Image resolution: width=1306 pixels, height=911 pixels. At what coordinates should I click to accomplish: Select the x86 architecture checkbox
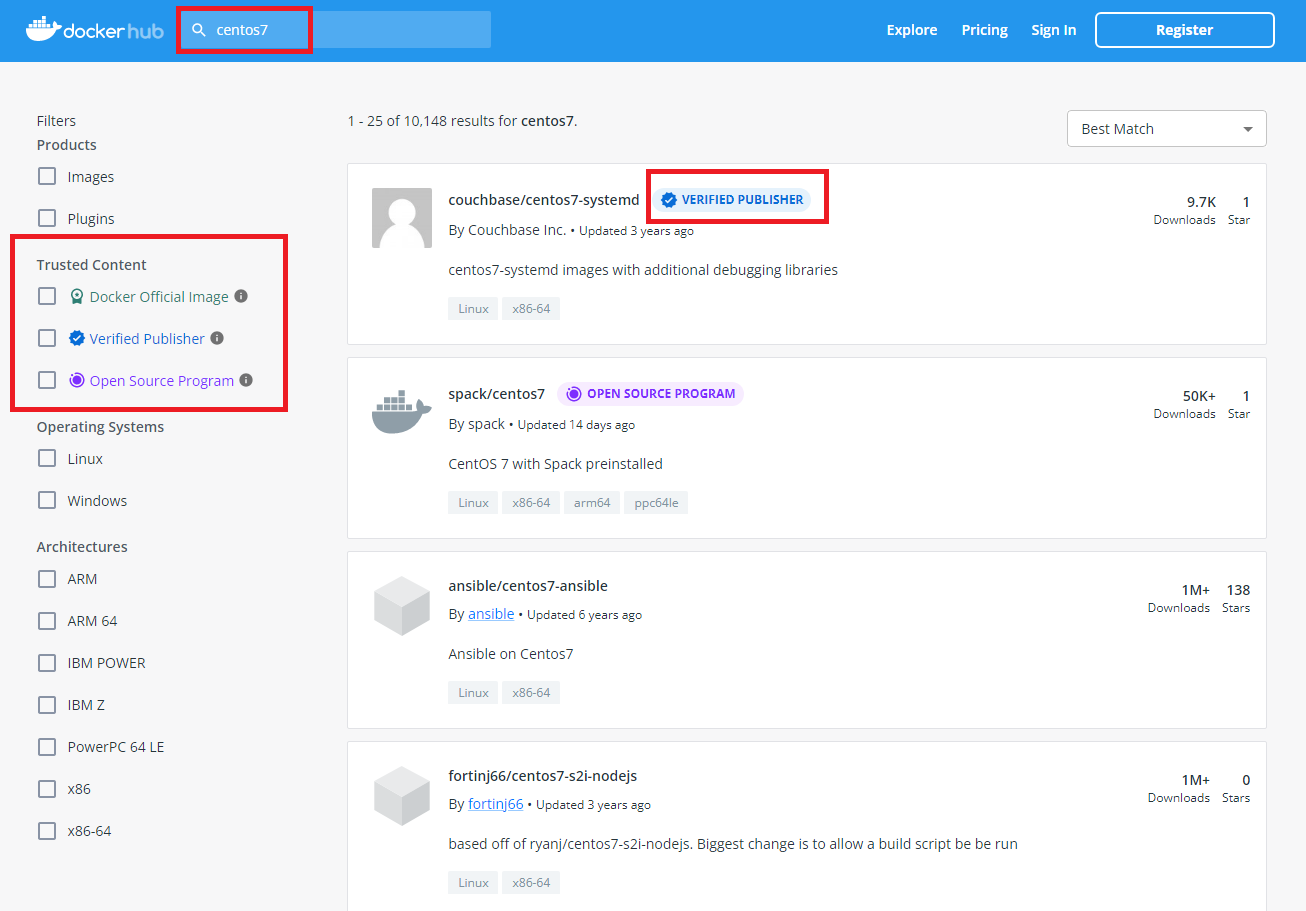47,788
